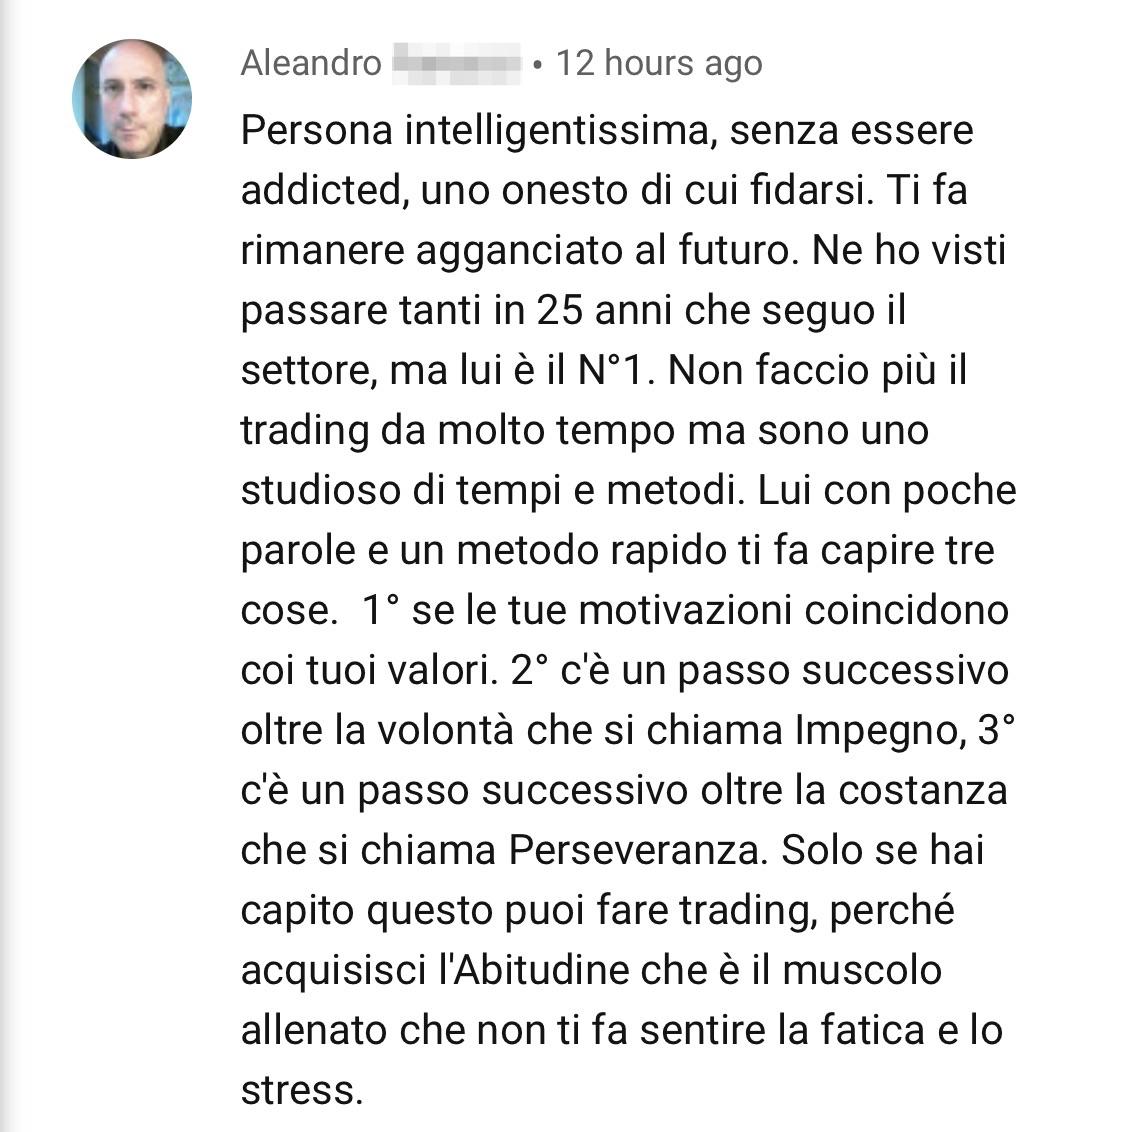1125x1132 pixels.
Task: Click the blurred surname next to Aleandro
Action: tap(456, 64)
